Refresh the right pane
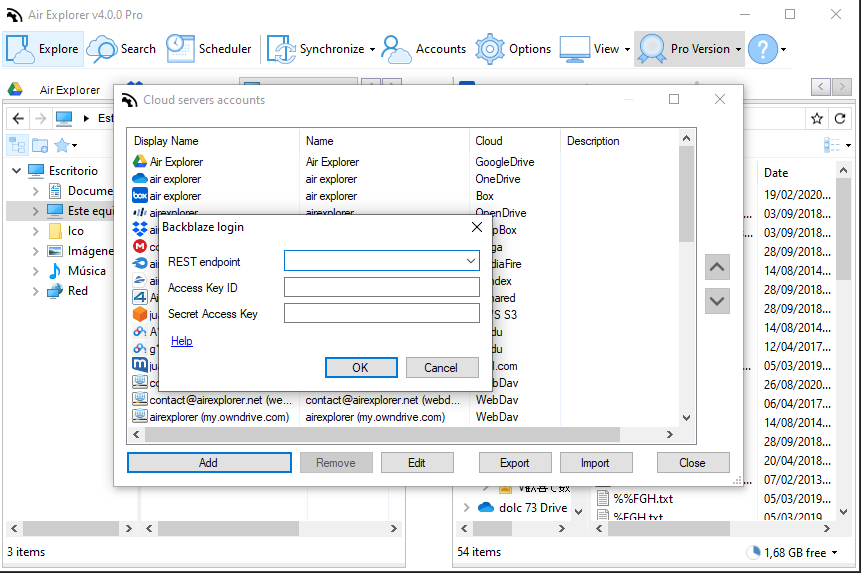Image resolution: width=861 pixels, height=573 pixels. pos(840,119)
